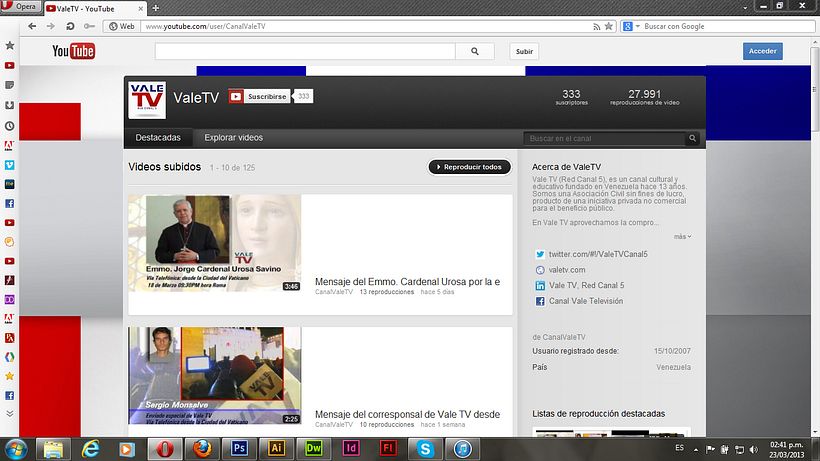Open Windows Explorer from the taskbar

tap(53, 449)
